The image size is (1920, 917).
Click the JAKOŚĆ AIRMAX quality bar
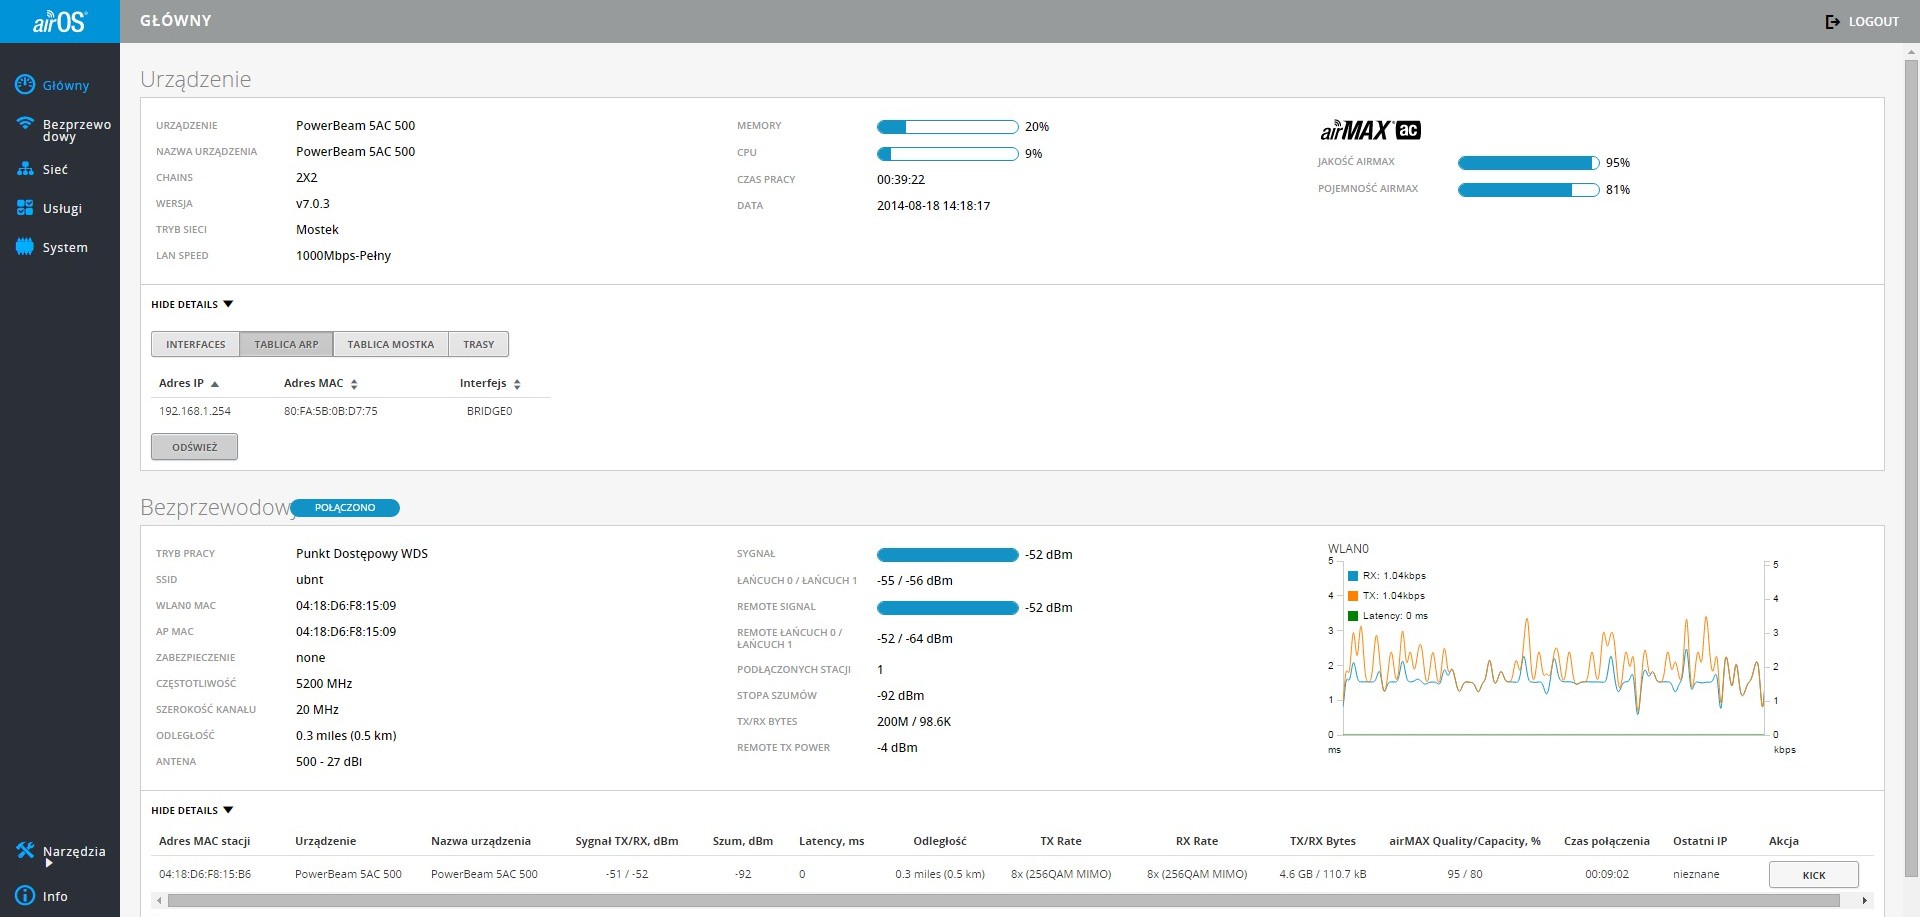tap(1528, 163)
